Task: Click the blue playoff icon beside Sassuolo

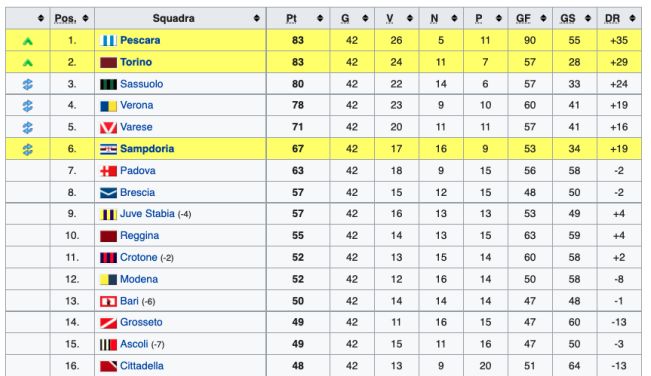Action: pyautogui.click(x=28, y=84)
